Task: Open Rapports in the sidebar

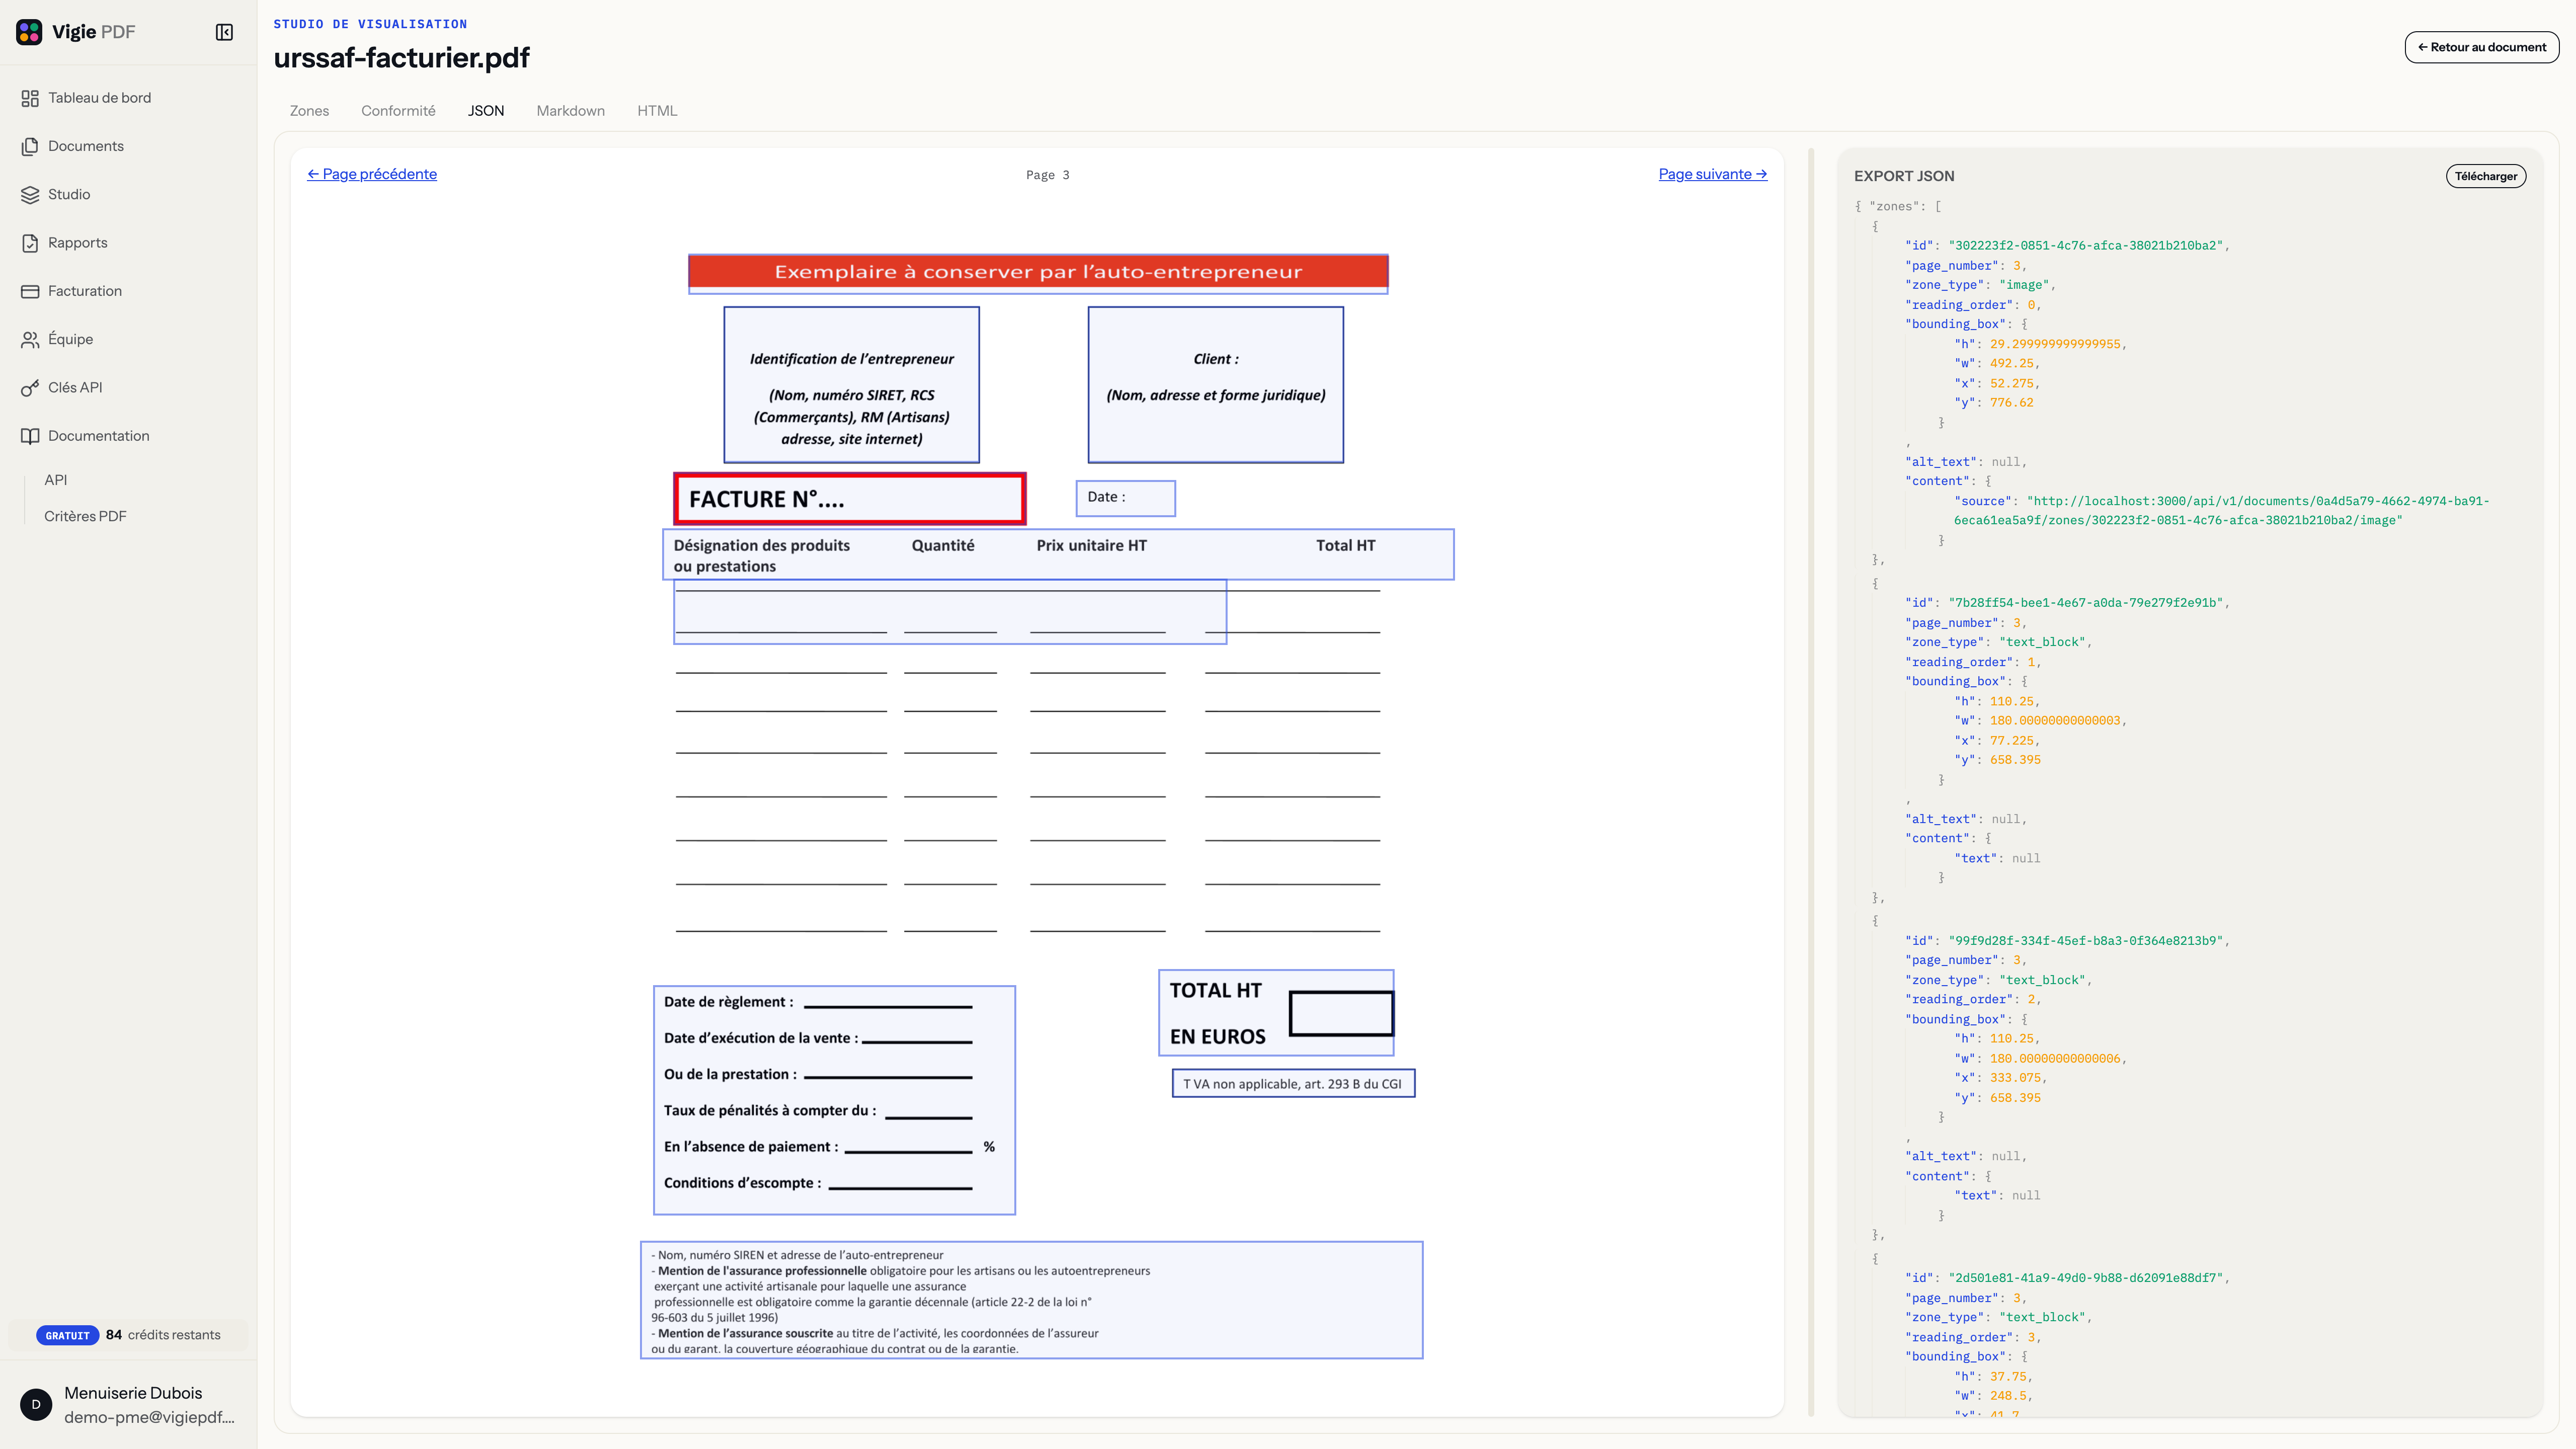Action: tap(78, 243)
